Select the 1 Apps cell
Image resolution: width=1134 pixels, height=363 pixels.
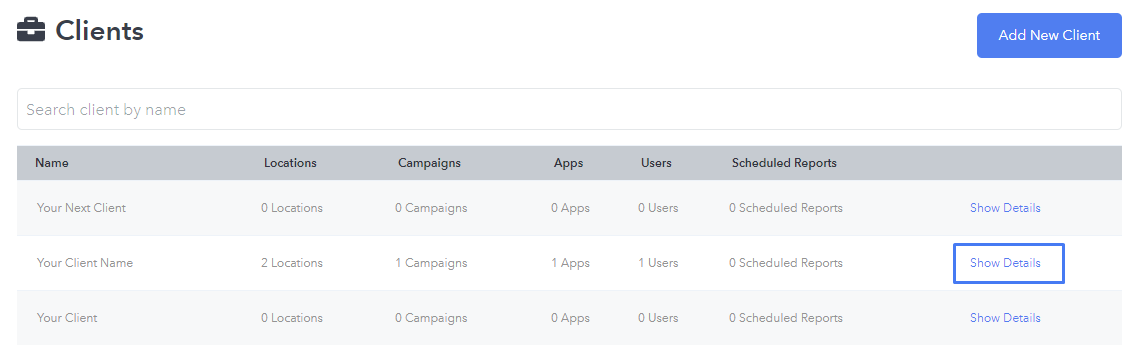[571, 263]
